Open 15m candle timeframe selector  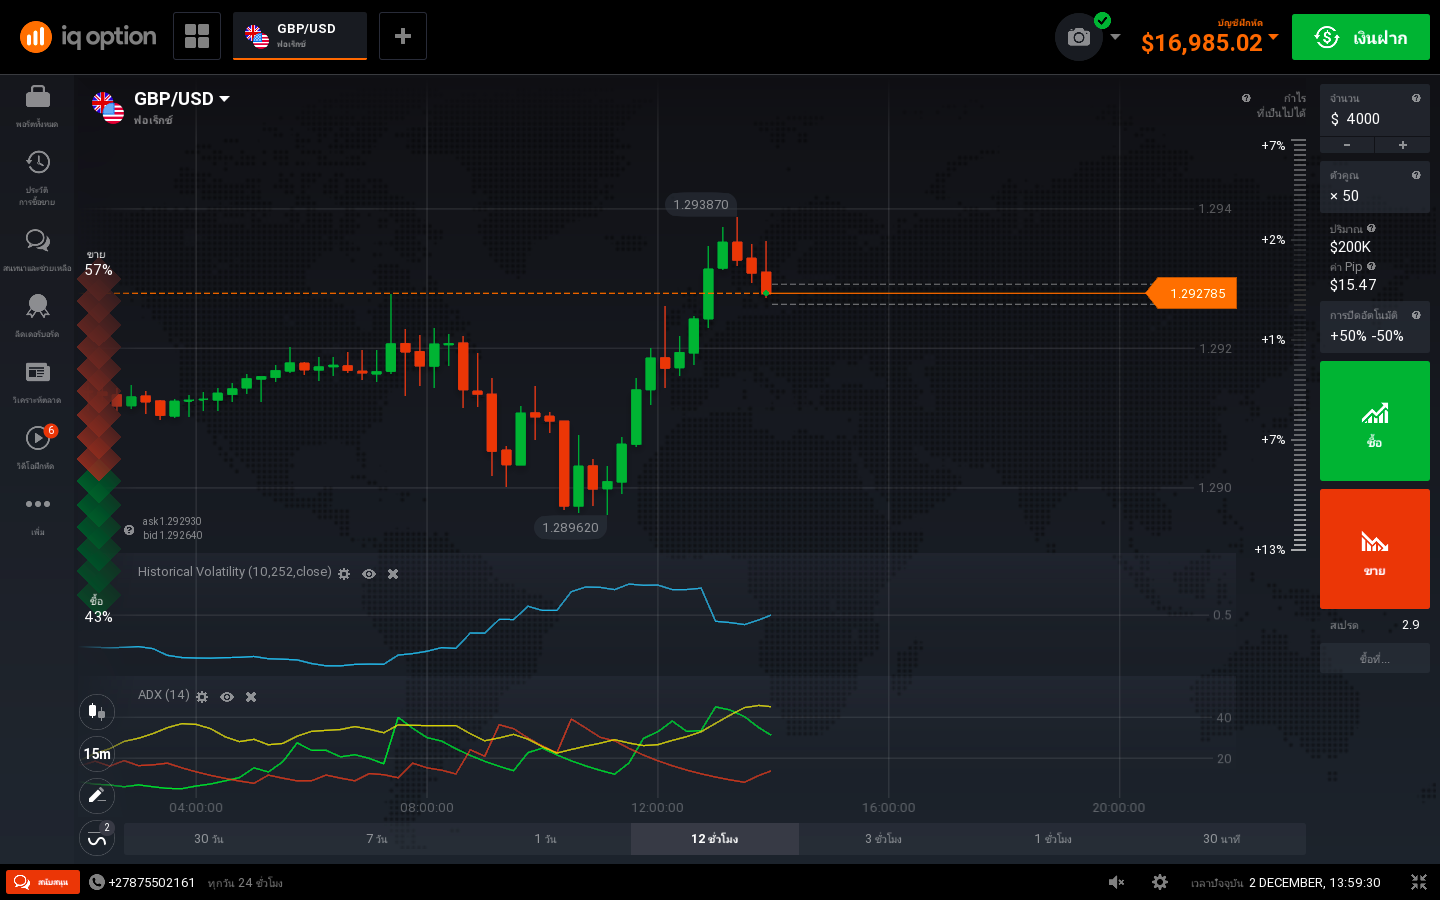[97, 754]
